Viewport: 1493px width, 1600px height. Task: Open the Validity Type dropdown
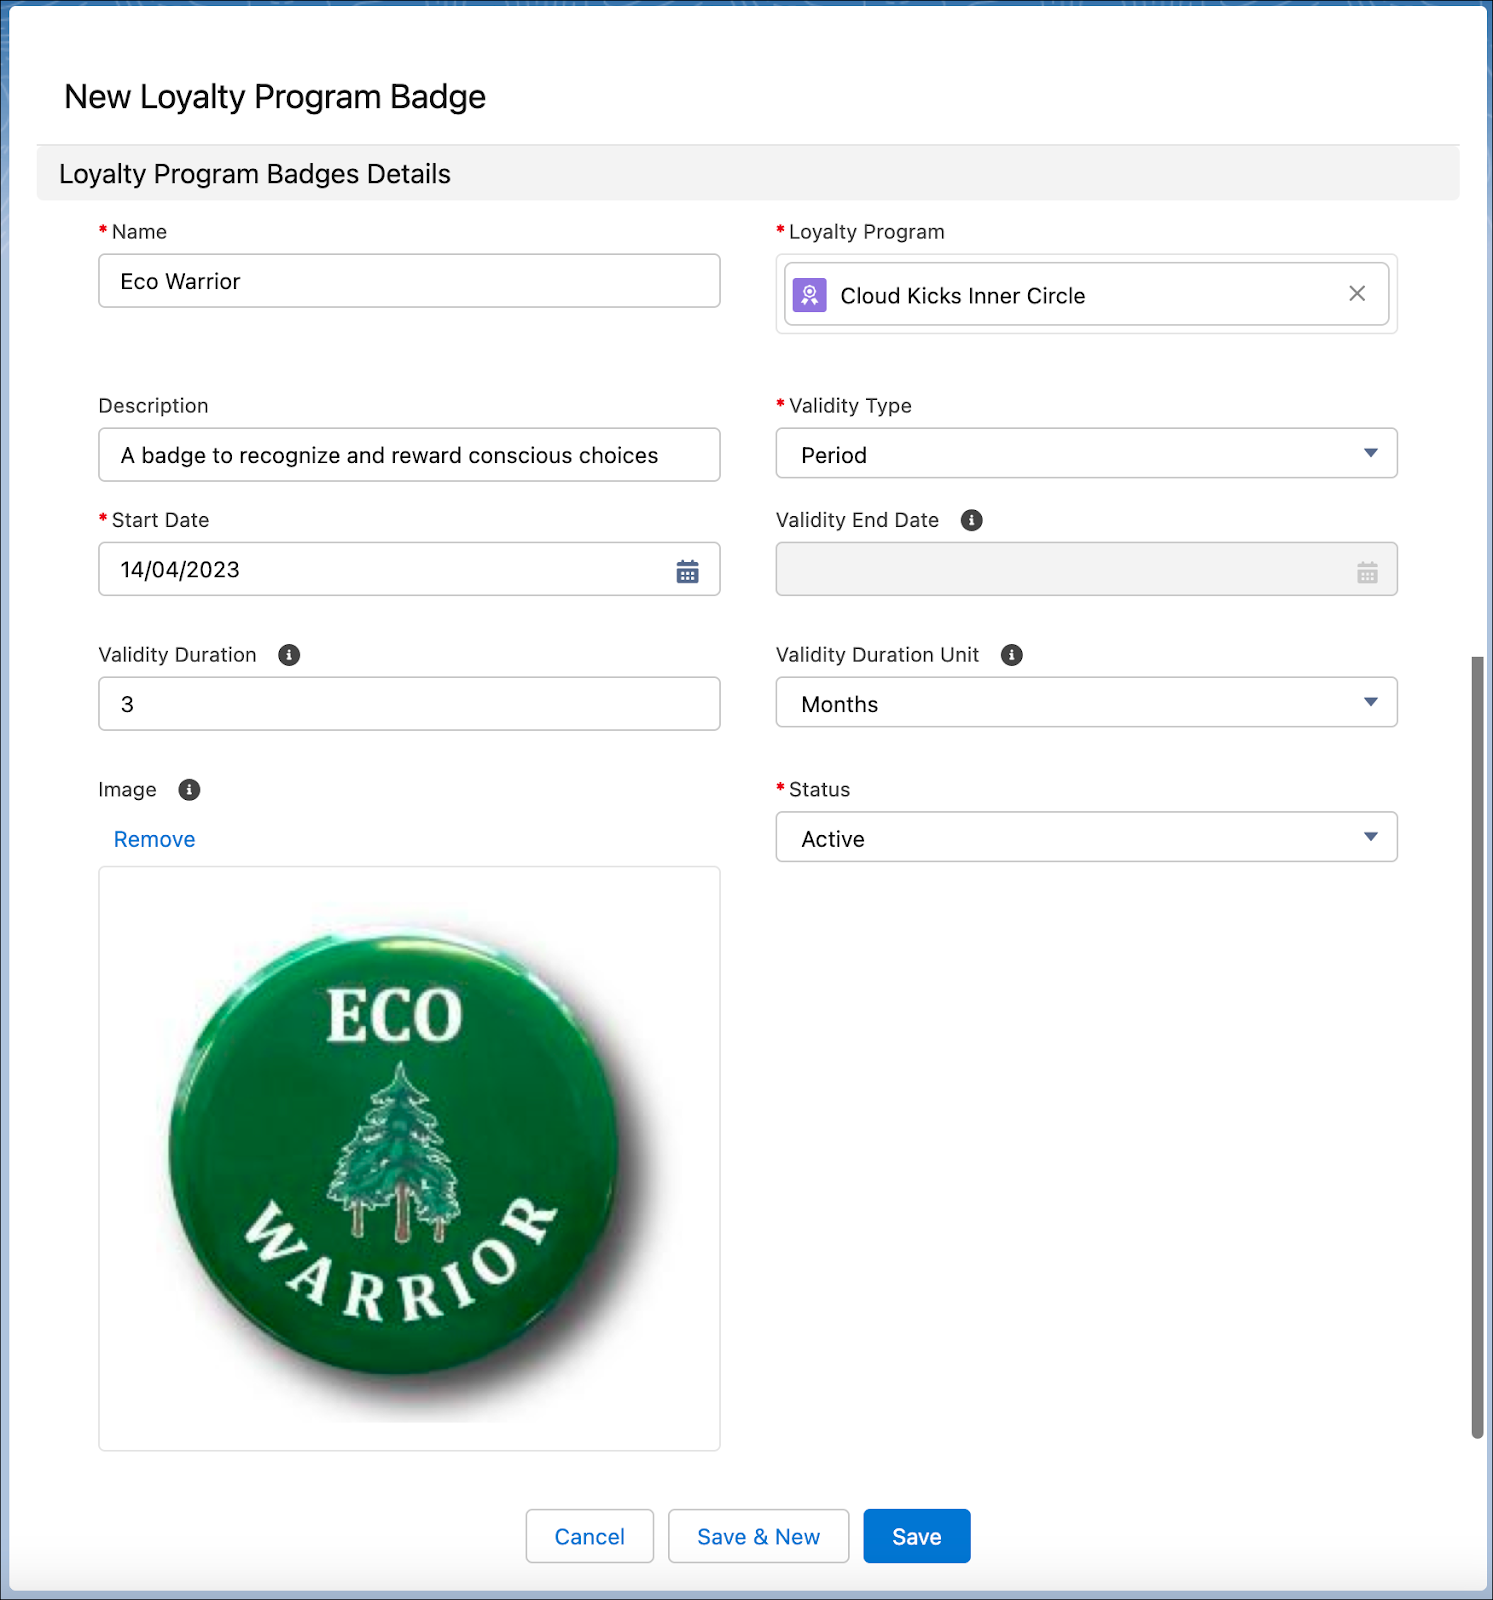click(x=1086, y=454)
